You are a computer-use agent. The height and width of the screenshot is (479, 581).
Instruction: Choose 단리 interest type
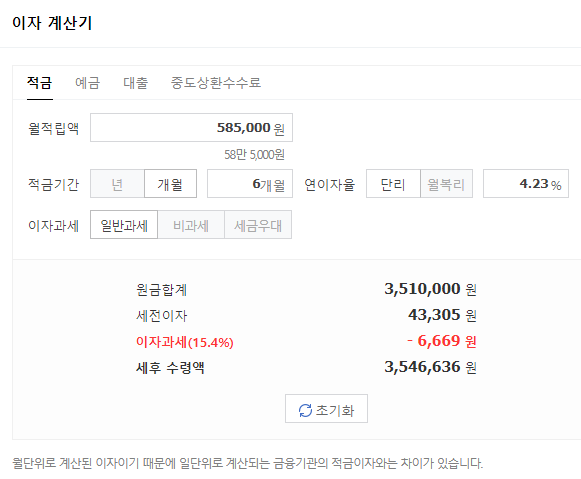[x=393, y=184]
